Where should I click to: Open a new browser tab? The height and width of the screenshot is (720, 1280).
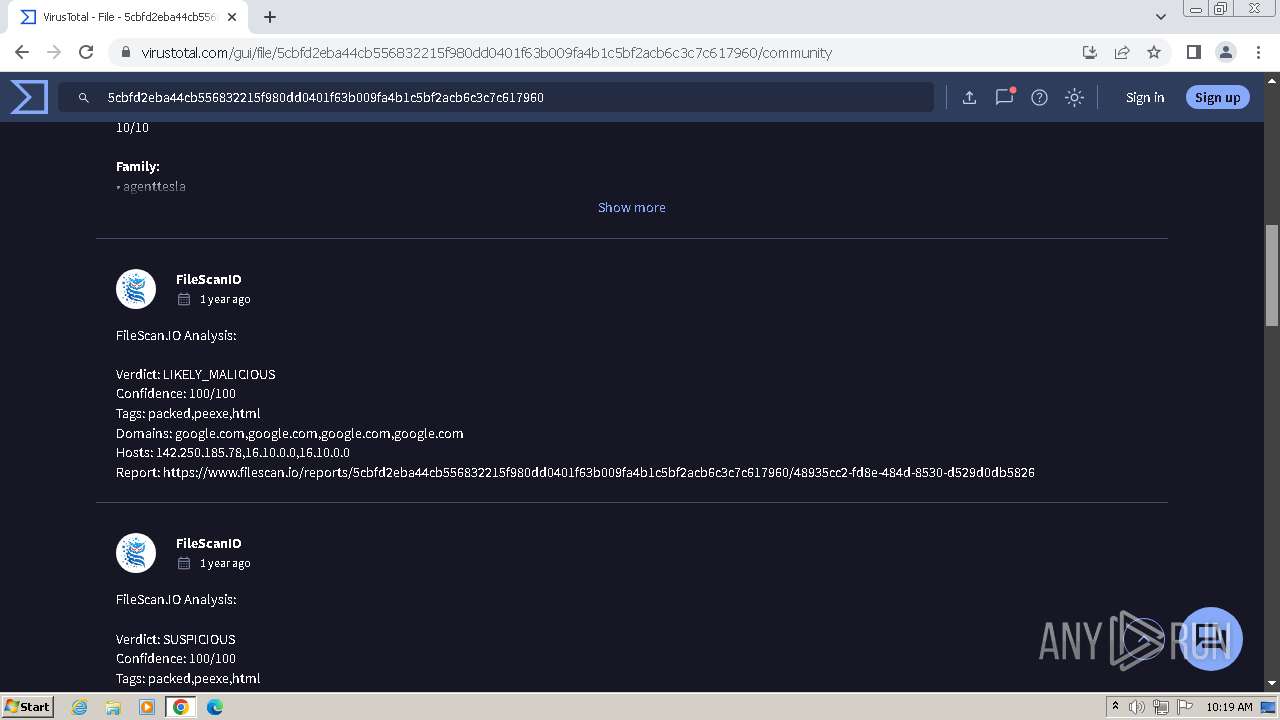click(x=270, y=17)
